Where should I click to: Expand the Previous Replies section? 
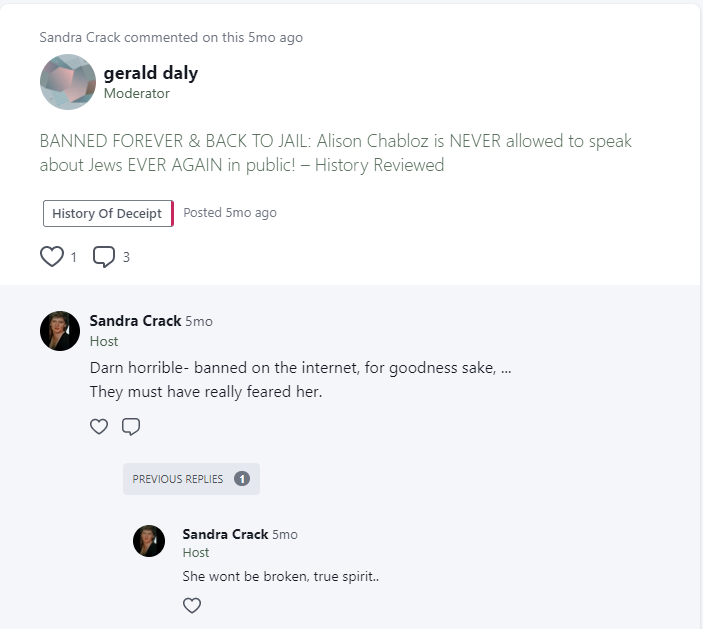(191, 479)
